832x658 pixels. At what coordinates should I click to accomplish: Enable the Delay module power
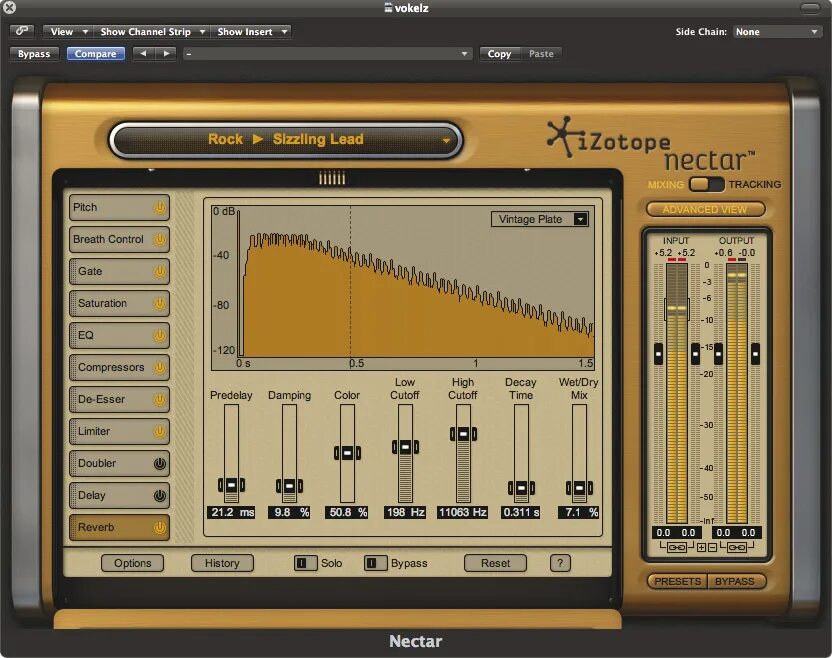(x=160, y=496)
